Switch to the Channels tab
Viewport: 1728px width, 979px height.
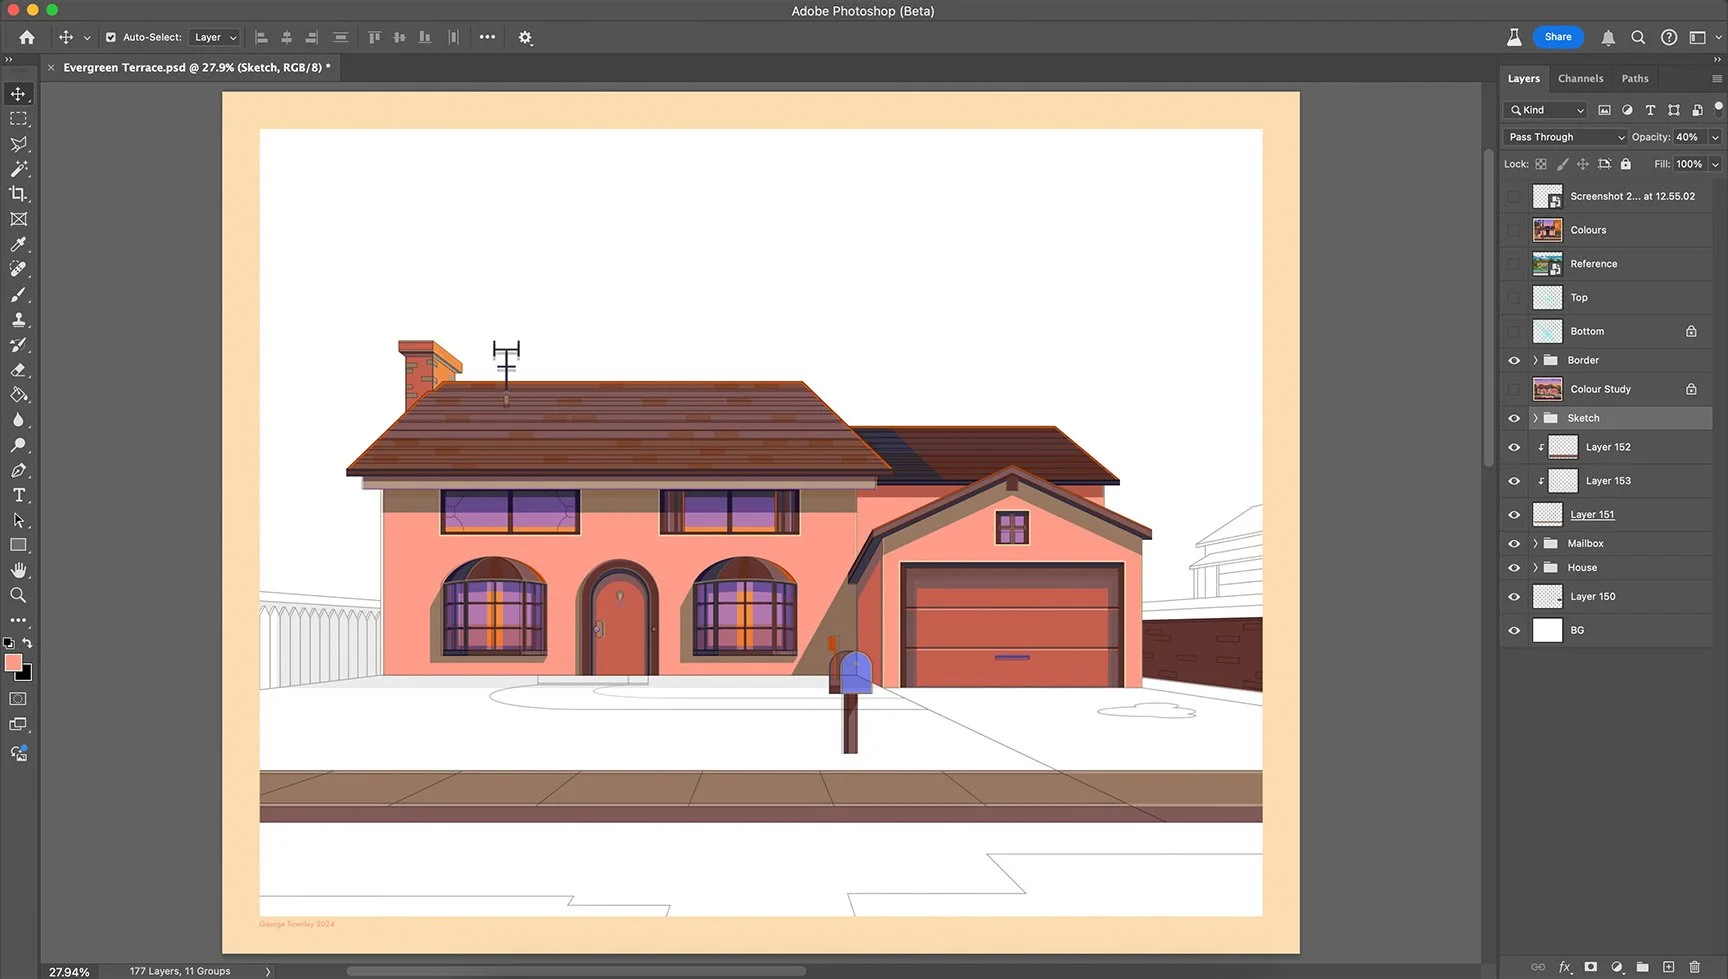coord(1580,78)
